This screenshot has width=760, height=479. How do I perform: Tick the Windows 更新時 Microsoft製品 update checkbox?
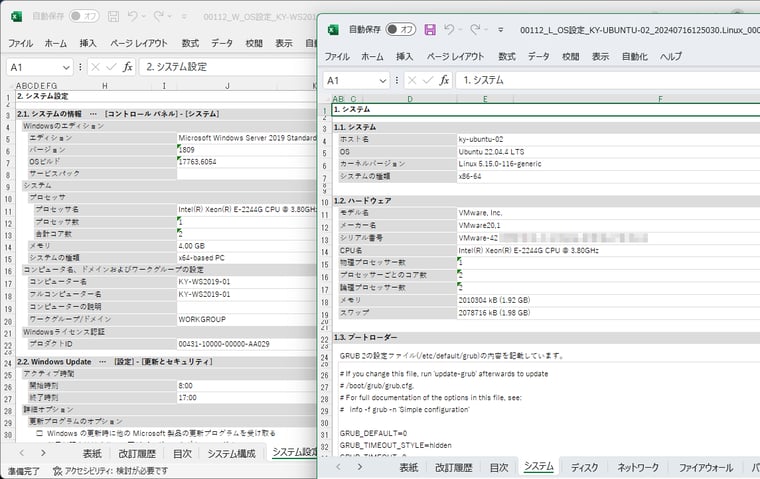coord(40,433)
